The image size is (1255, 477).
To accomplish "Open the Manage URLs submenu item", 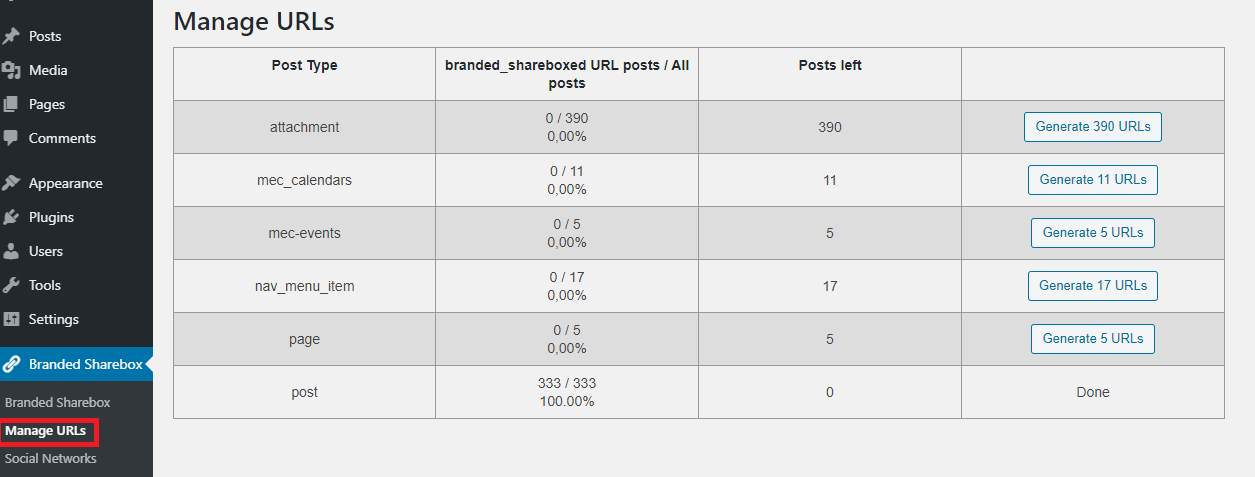I will pos(45,431).
